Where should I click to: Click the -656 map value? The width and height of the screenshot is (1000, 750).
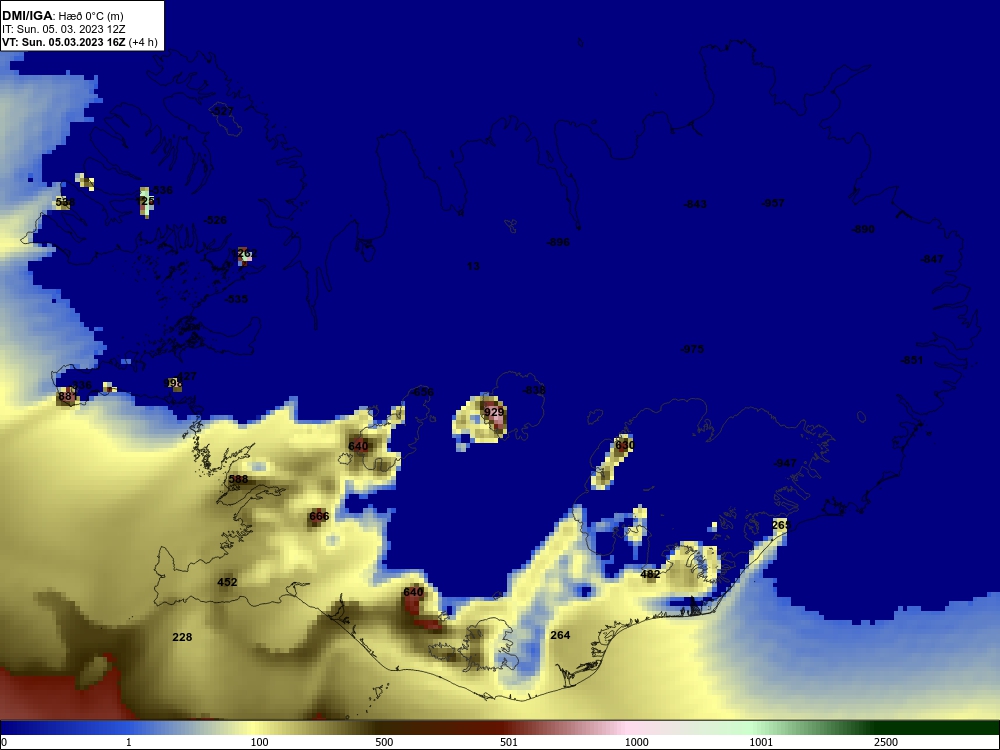click(x=421, y=392)
